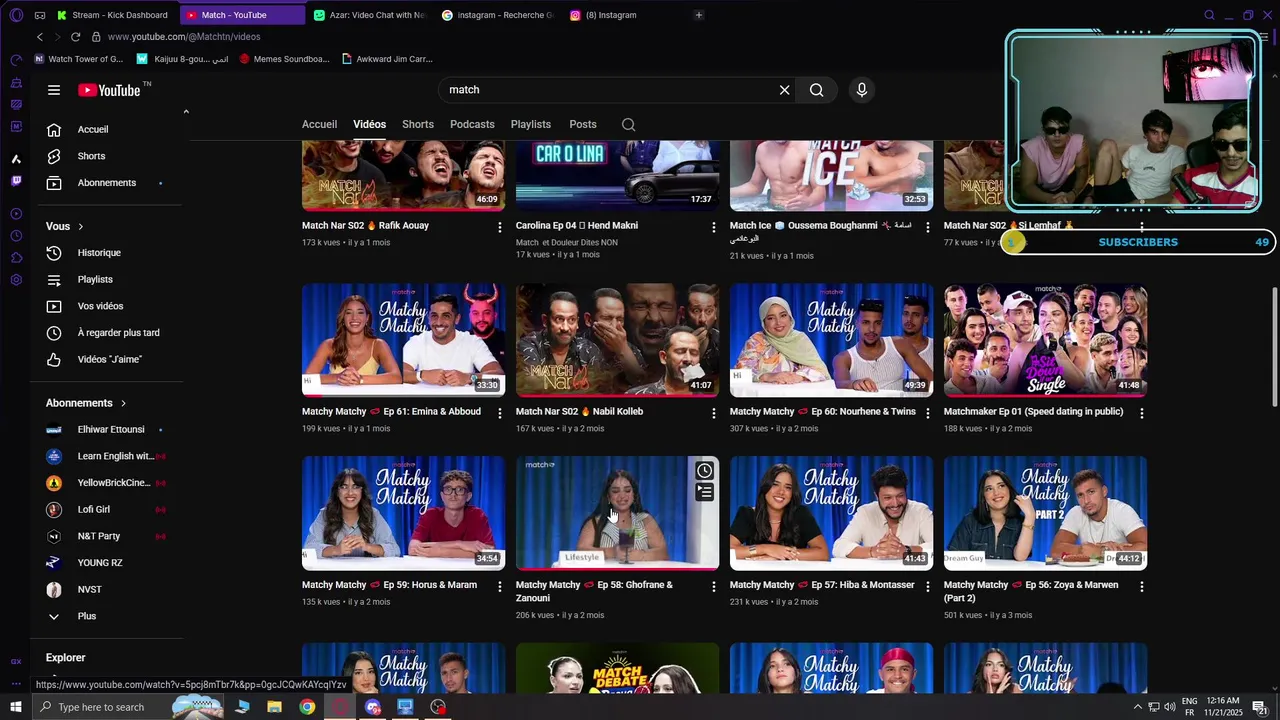Switch to the Shorts channel tab
Image resolution: width=1280 pixels, height=720 pixels.
(x=418, y=124)
